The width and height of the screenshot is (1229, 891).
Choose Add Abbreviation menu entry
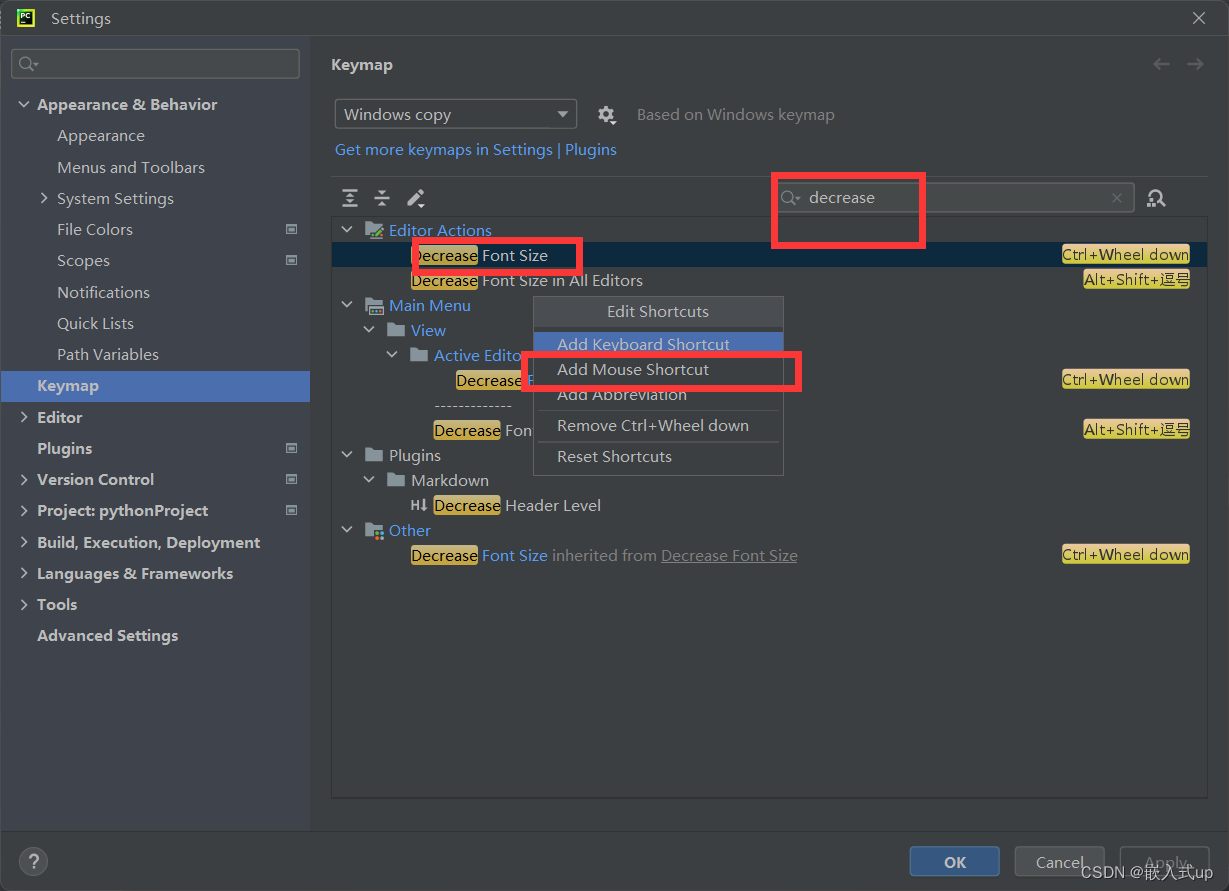[658, 394]
